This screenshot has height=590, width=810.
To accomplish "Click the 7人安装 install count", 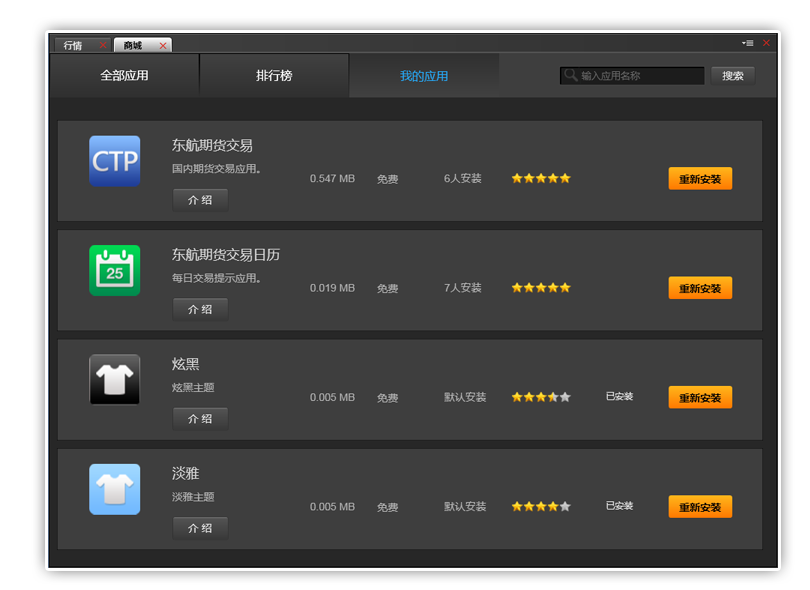I will (463, 288).
